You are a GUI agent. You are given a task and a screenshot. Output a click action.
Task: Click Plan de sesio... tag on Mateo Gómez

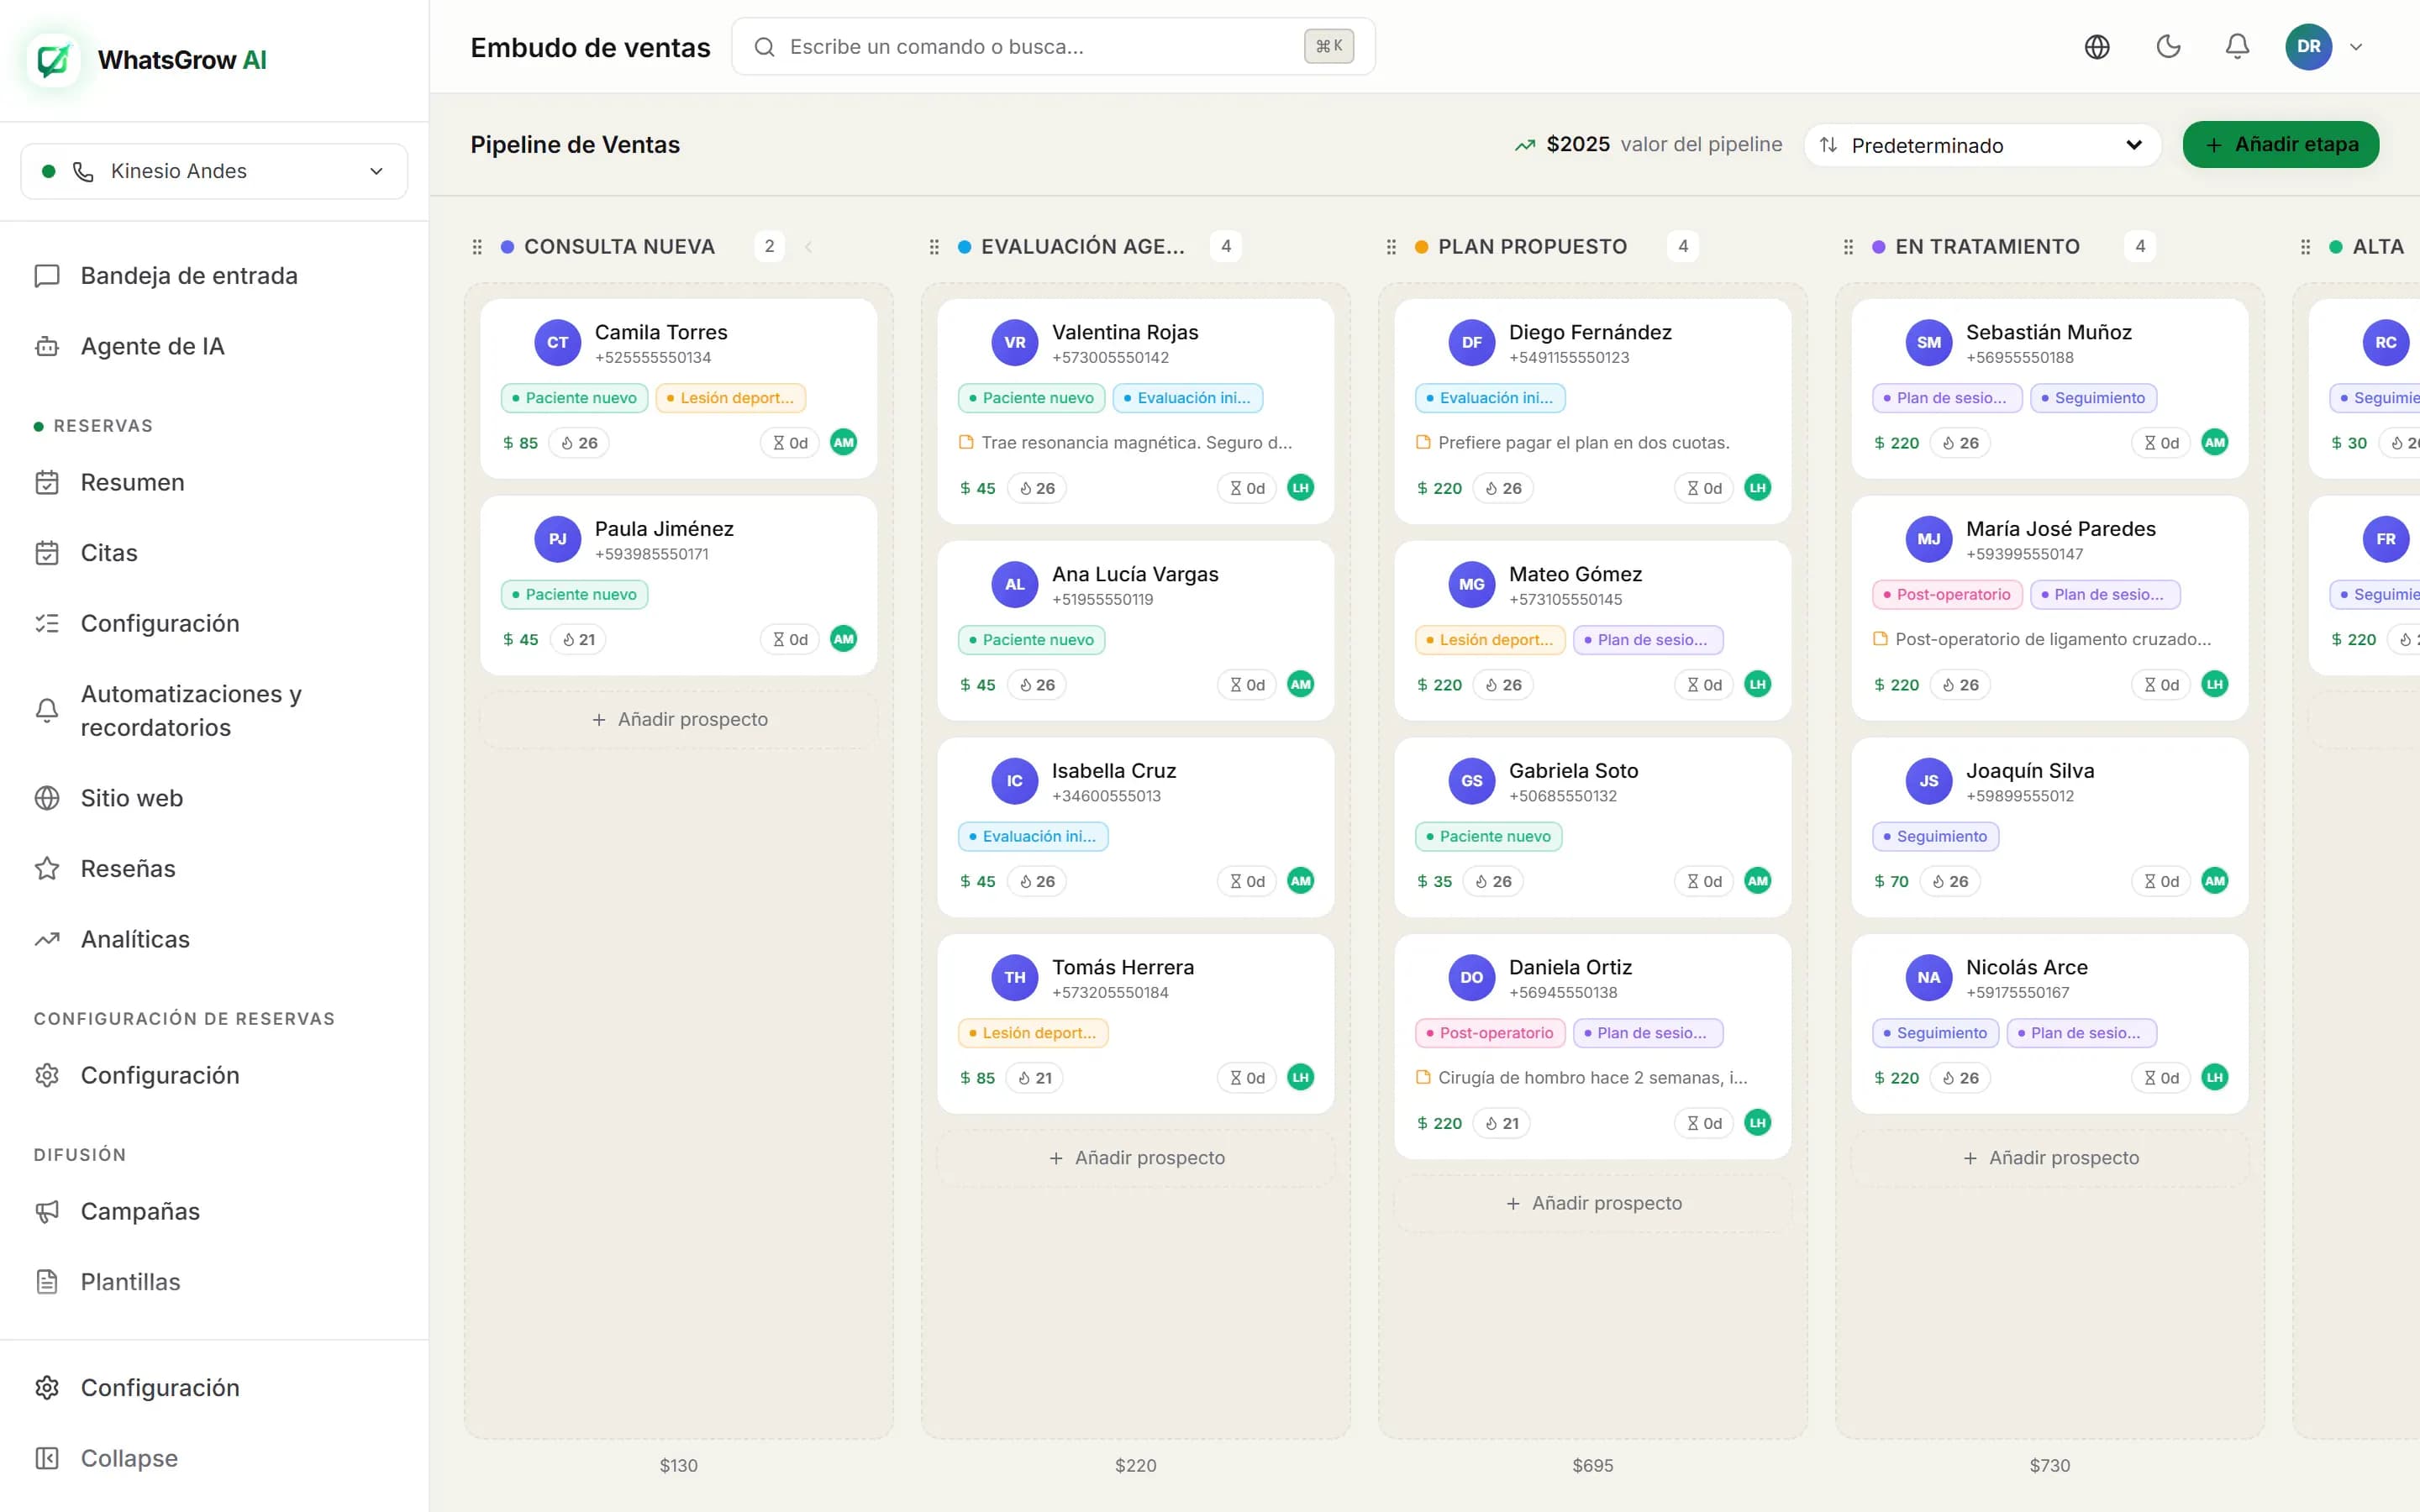[x=1648, y=639]
